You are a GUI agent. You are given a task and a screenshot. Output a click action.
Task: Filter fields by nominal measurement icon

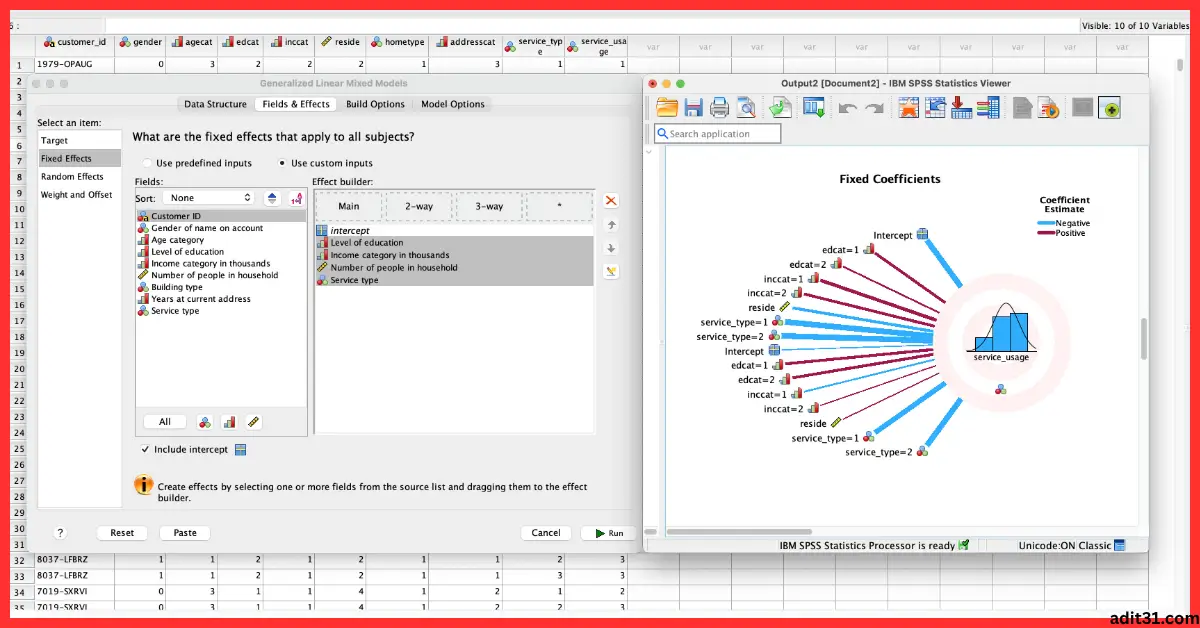[205, 422]
